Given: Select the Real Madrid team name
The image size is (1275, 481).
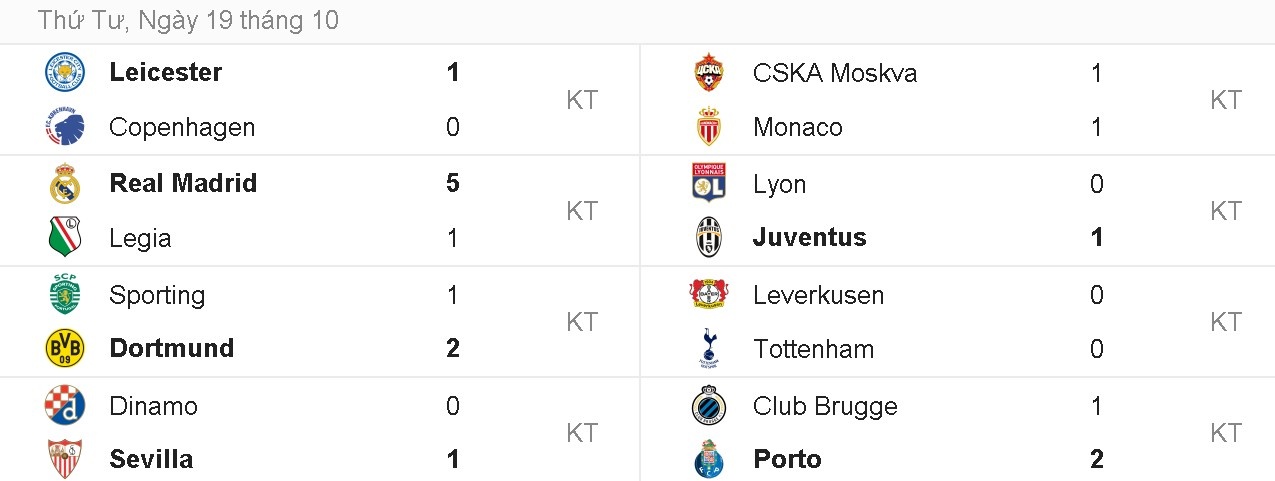Looking at the screenshot, I should pos(183,183).
